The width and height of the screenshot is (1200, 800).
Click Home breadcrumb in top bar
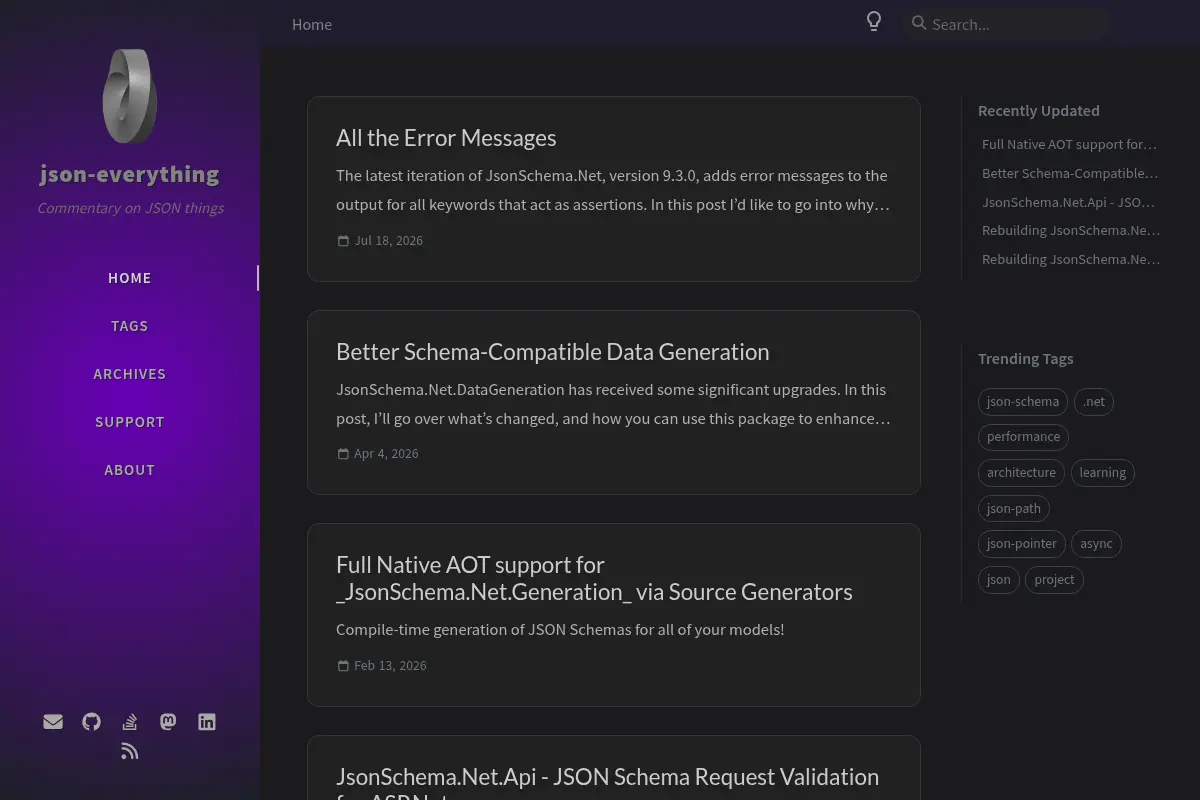click(312, 24)
